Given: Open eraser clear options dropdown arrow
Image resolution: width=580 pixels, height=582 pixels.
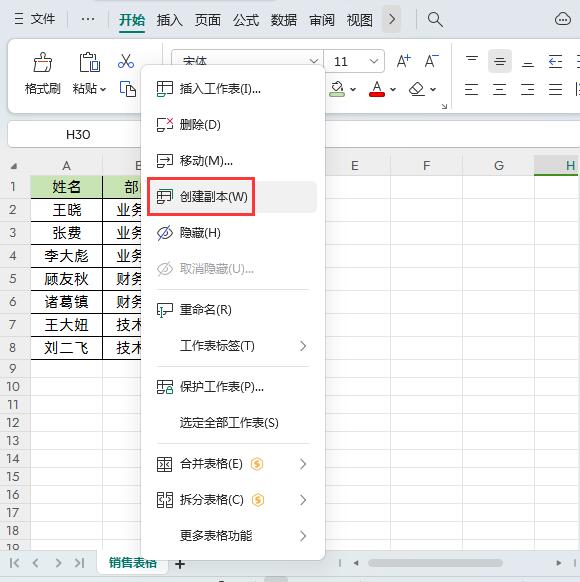Looking at the screenshot, I should (x=433, y=89).
